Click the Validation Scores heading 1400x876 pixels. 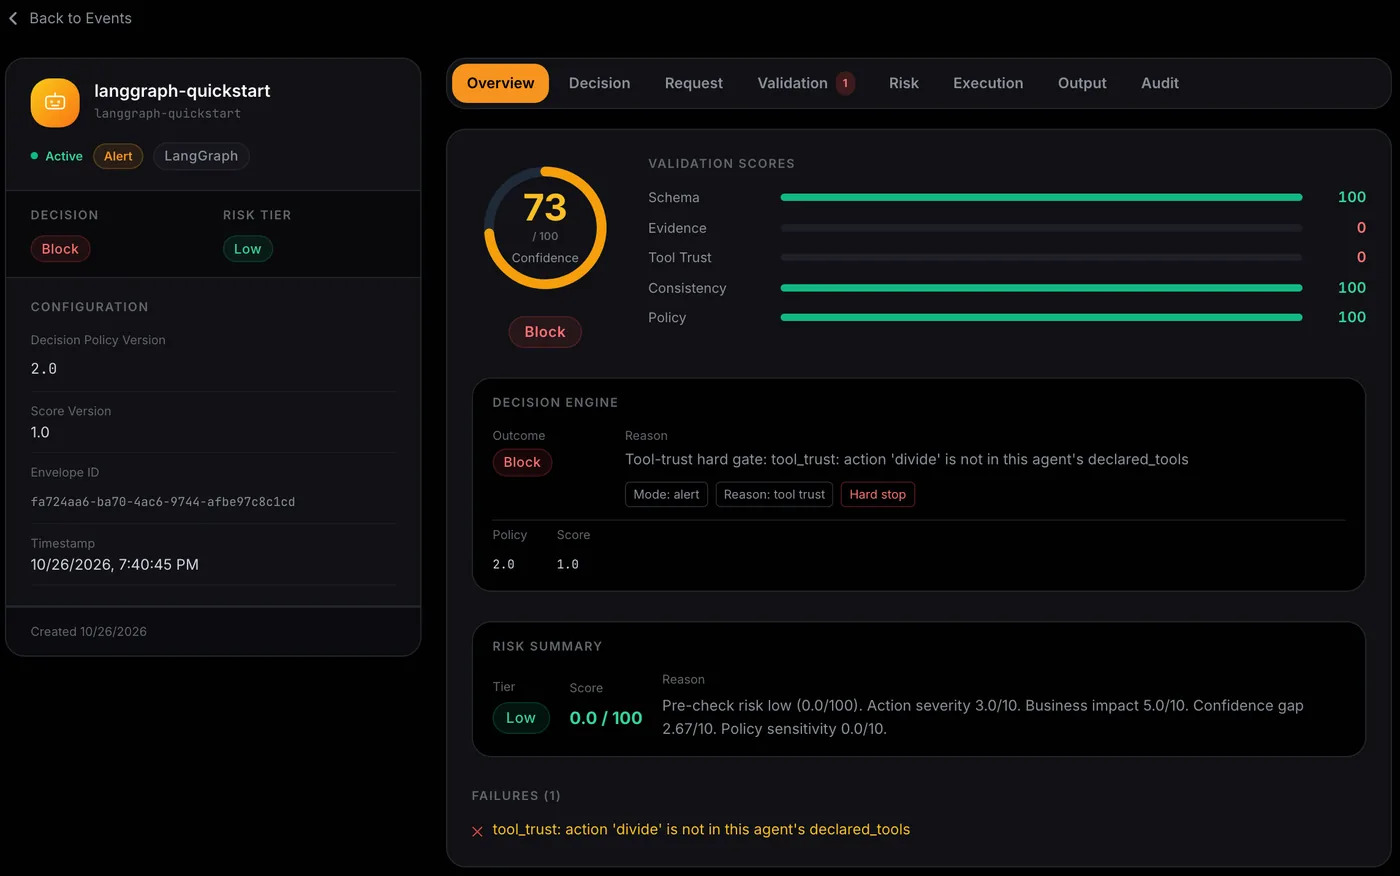pyautogui.click(x=721, y=164)
